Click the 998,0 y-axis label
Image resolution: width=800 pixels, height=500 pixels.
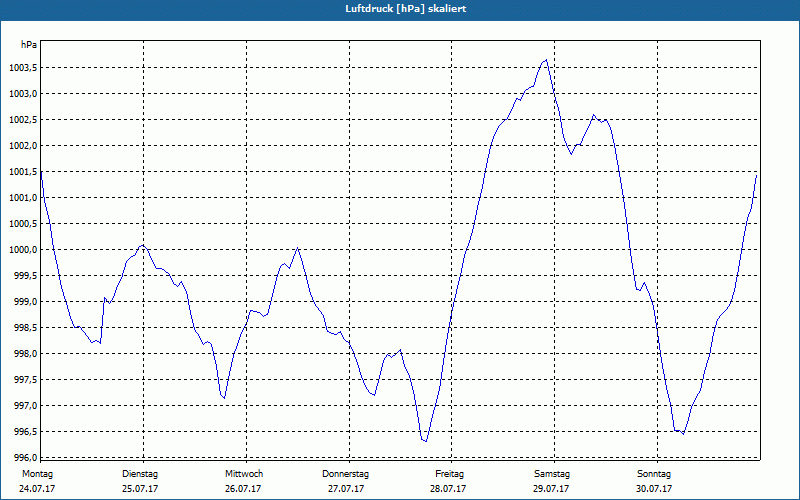(26, 354)
